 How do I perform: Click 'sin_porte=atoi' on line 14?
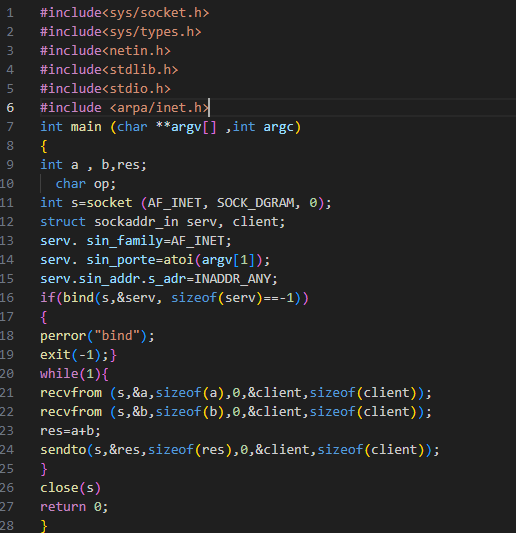tap(140, 260)
